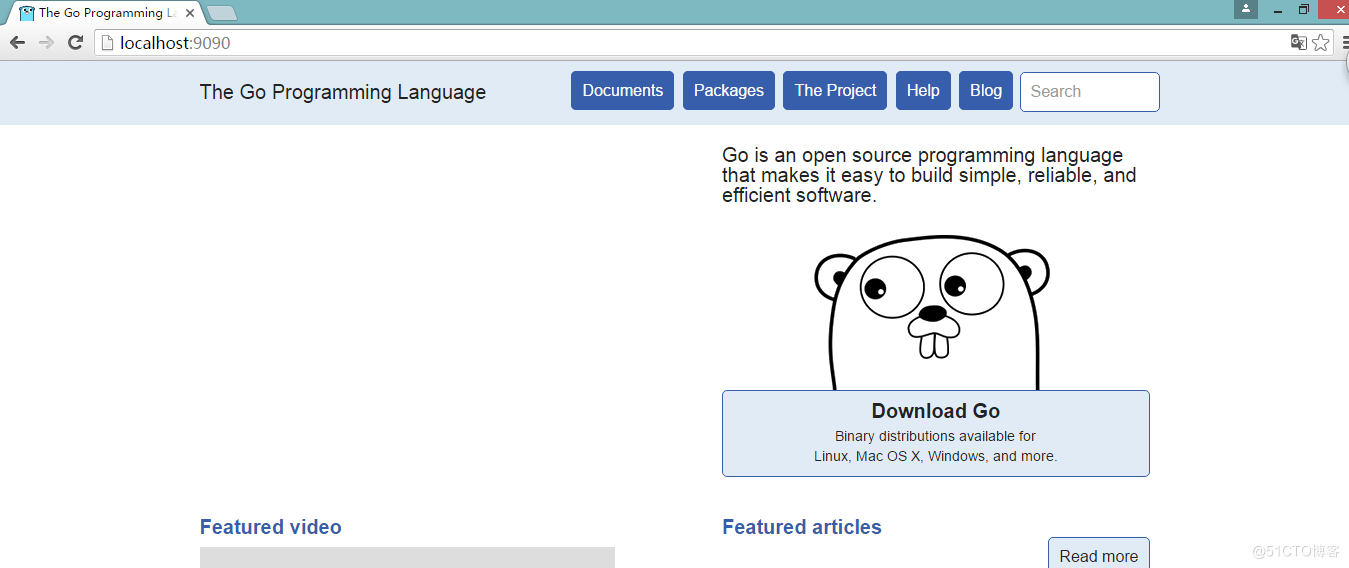The image size is (1349, 568).
Task: Click the Read more button
Action: click(x=1099, y=554)
